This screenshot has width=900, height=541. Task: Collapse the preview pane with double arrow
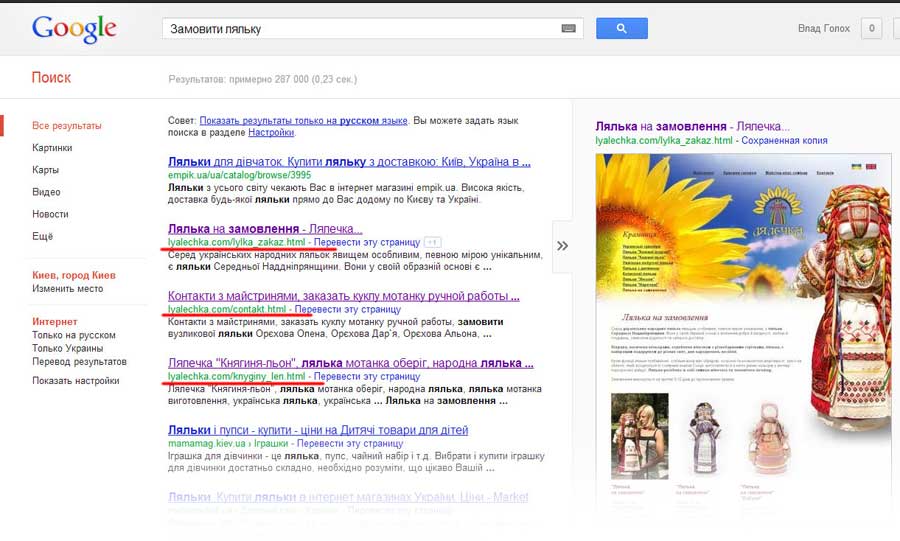coord(562,246)
